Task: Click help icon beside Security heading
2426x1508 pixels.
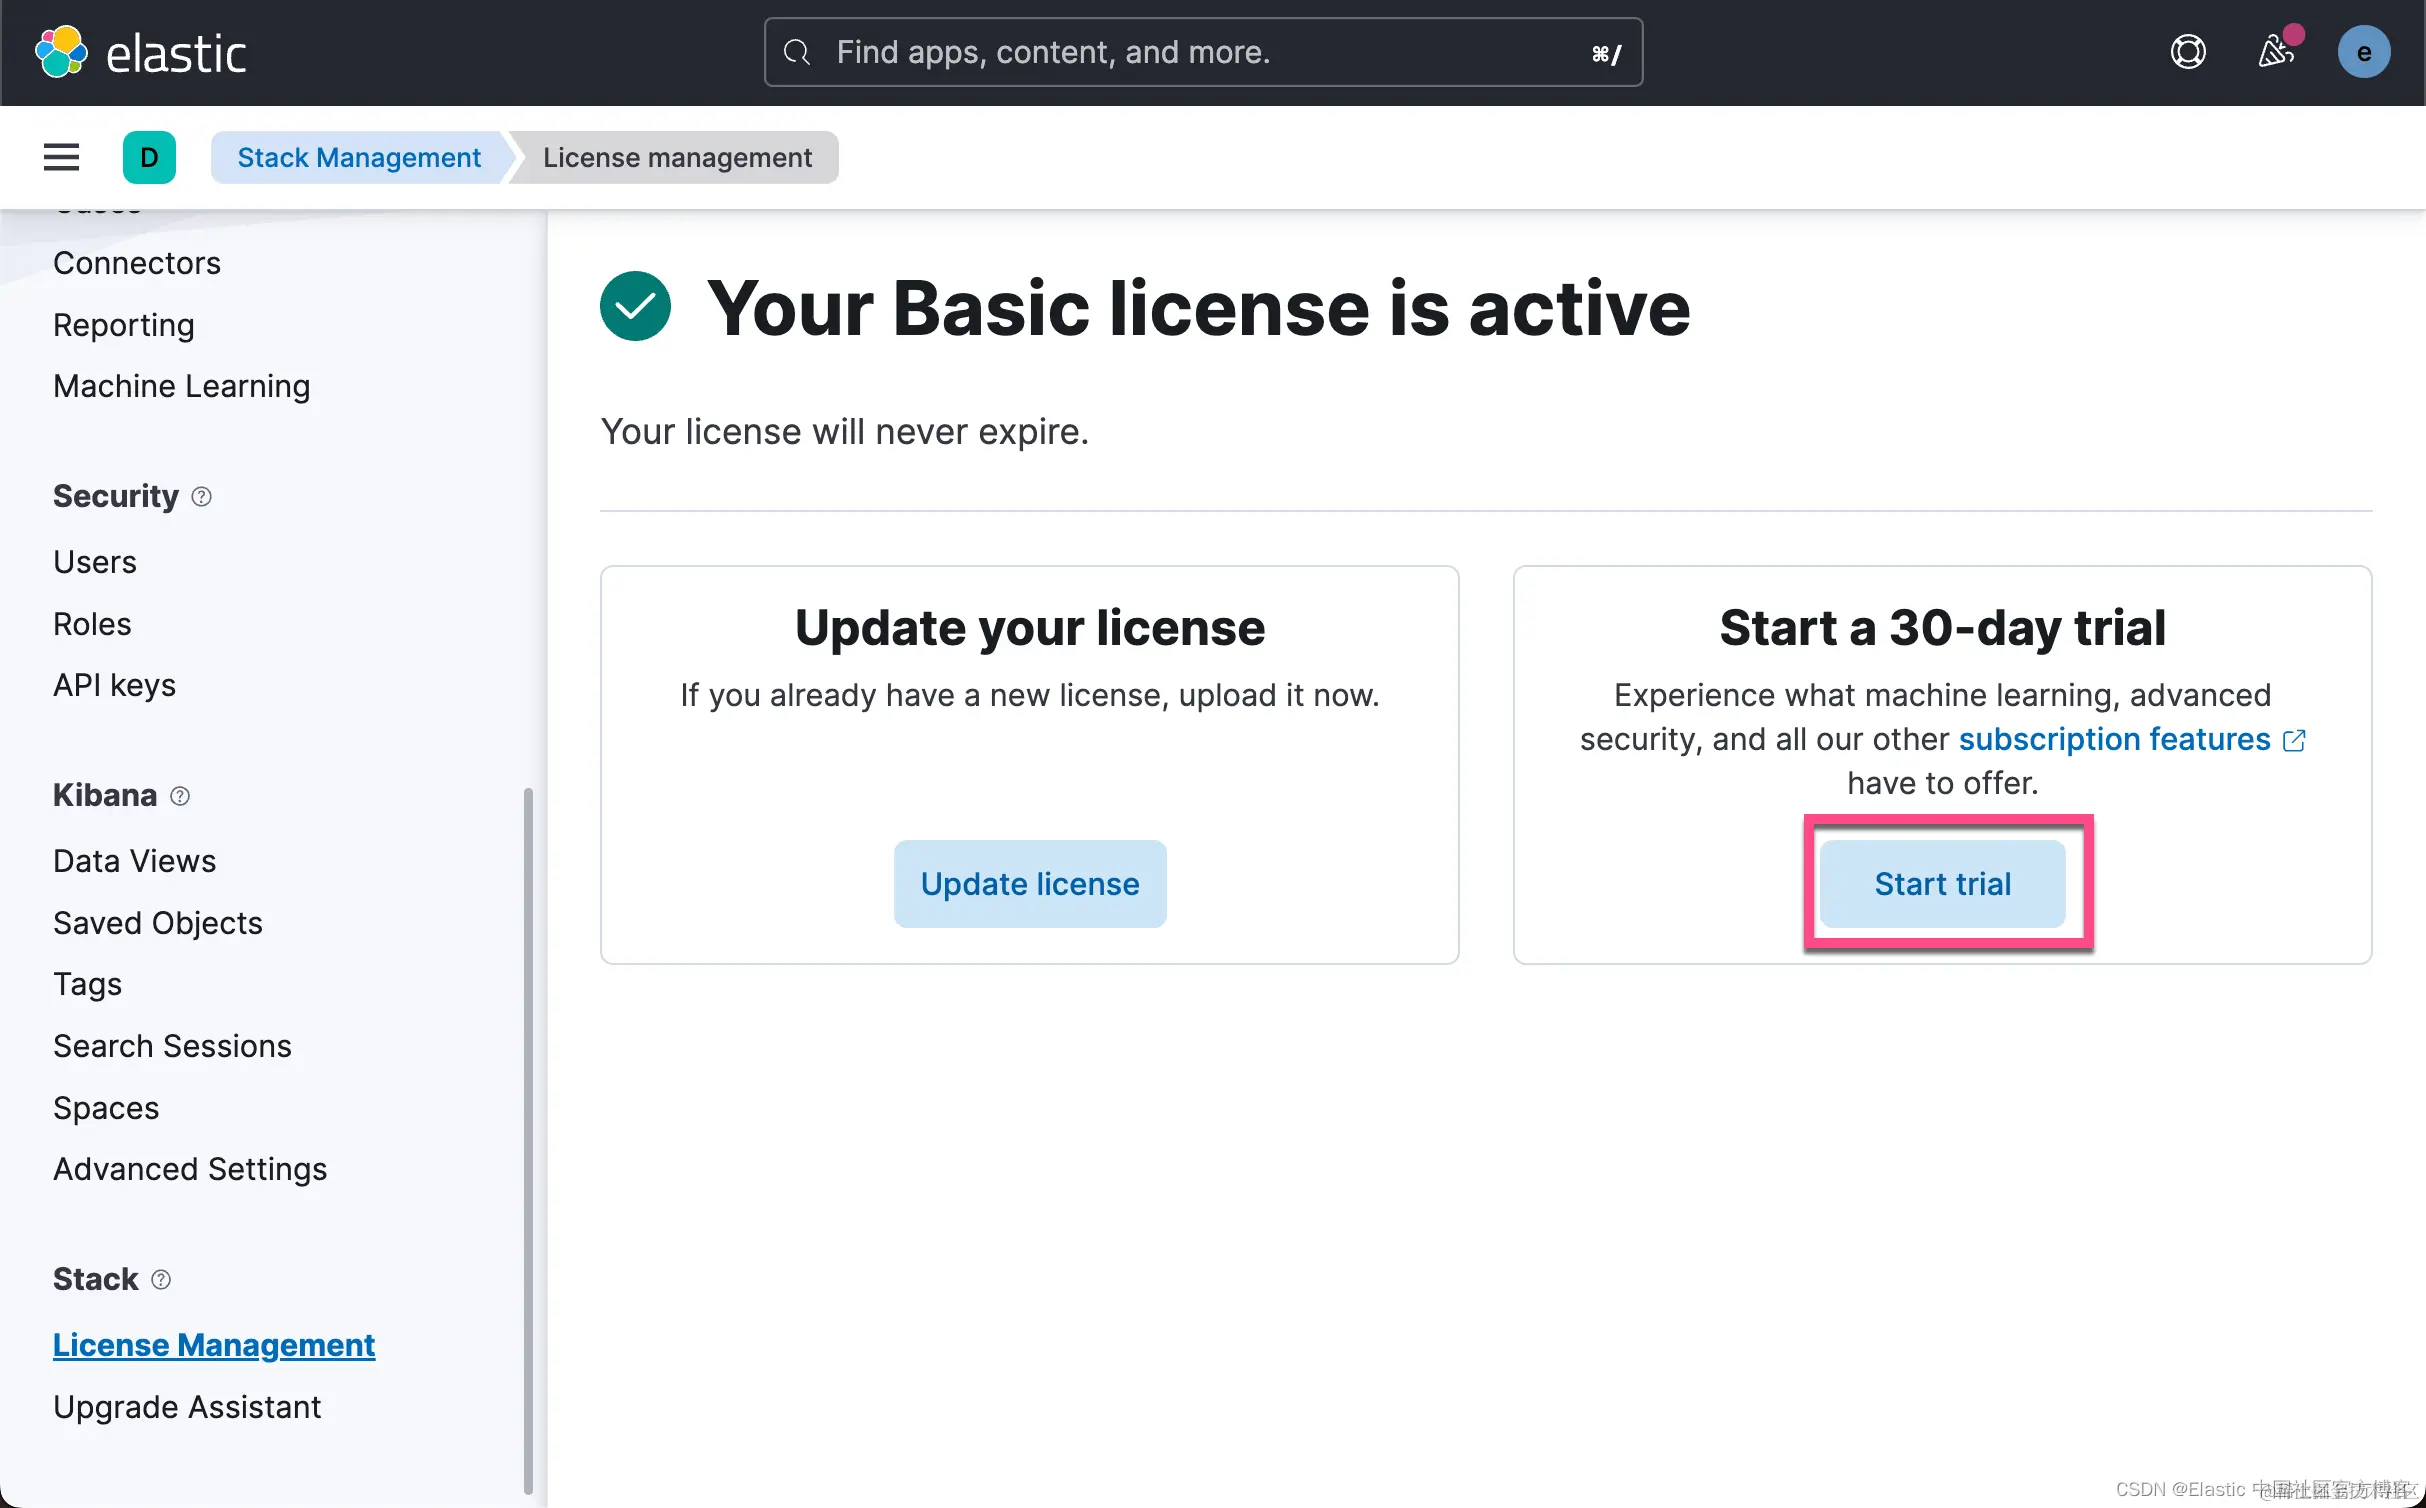Action: [201, 497]
